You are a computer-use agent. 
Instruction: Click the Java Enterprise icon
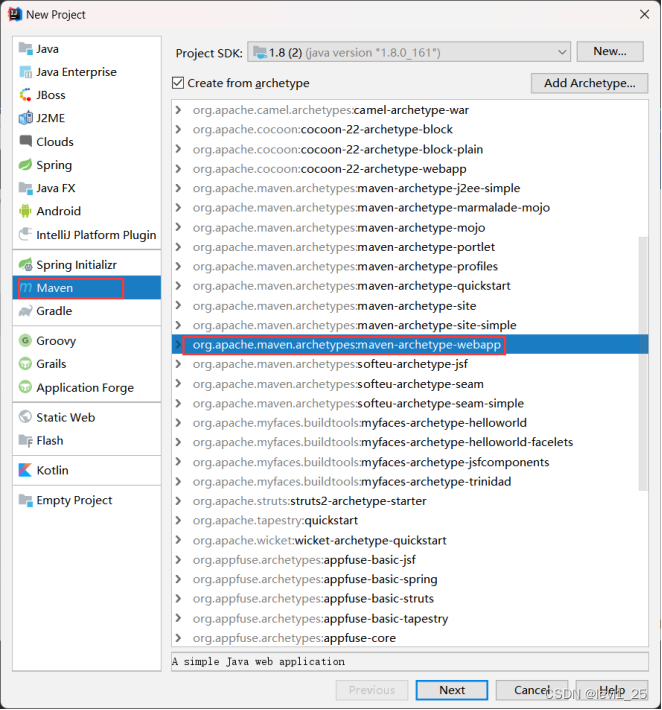pos(25,72)
